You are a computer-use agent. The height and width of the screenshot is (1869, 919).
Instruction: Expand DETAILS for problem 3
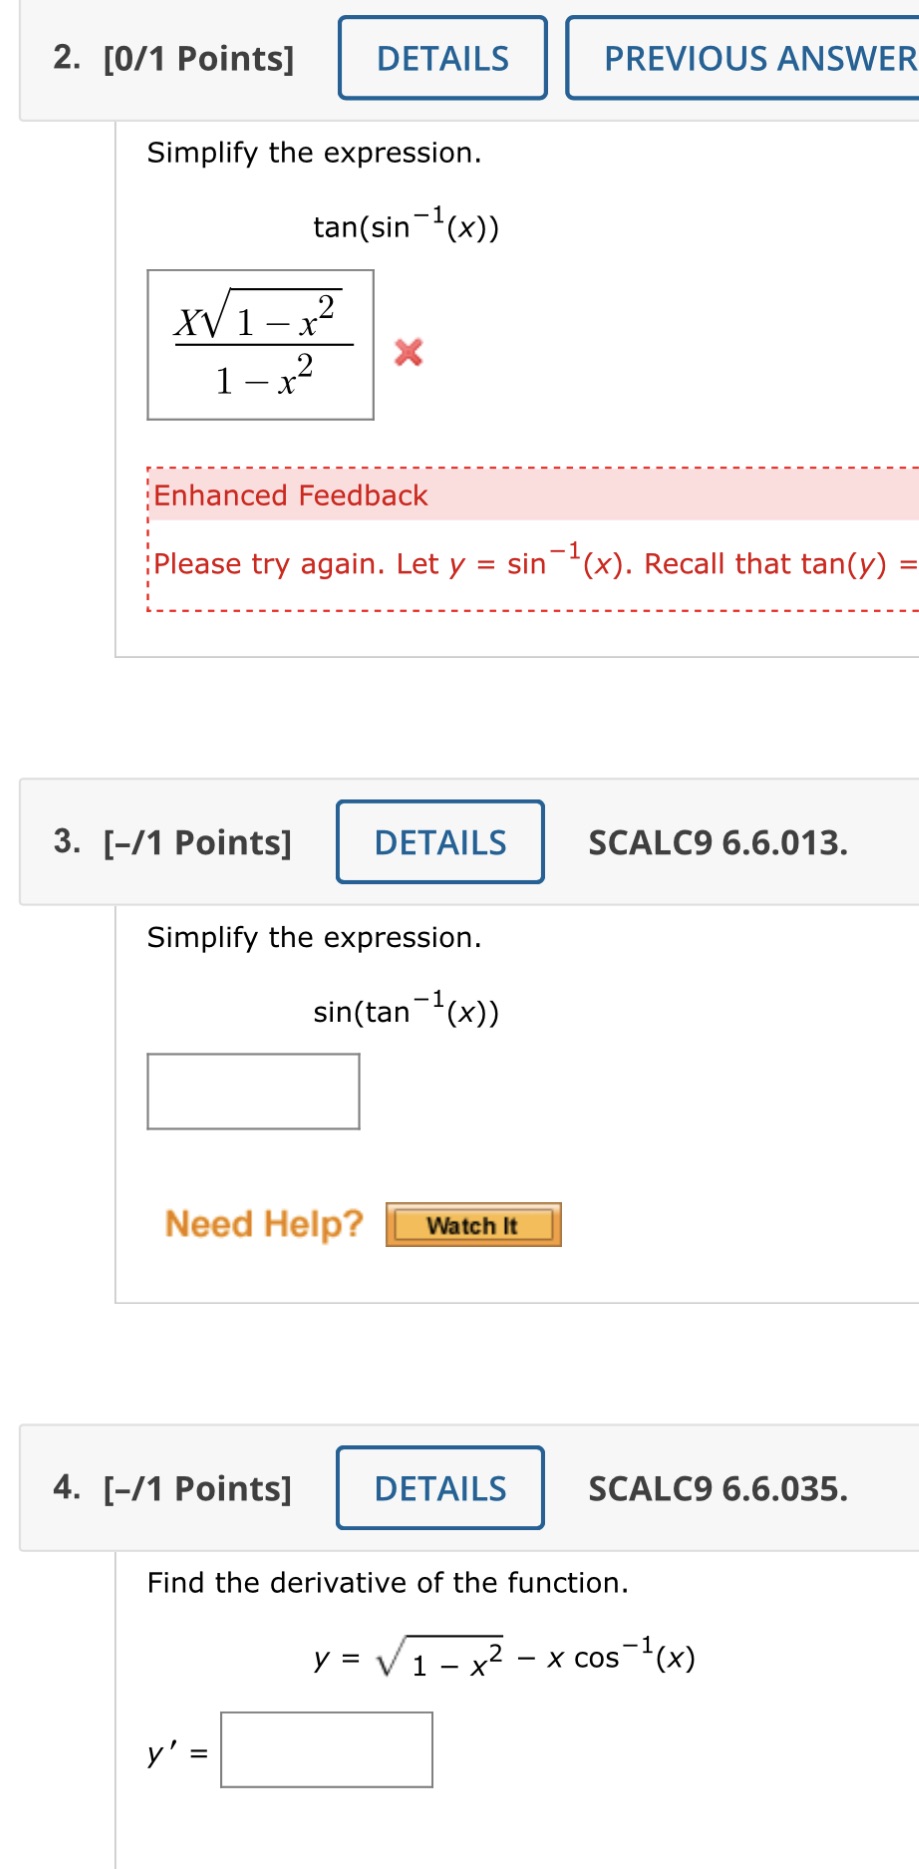(439, 843)
